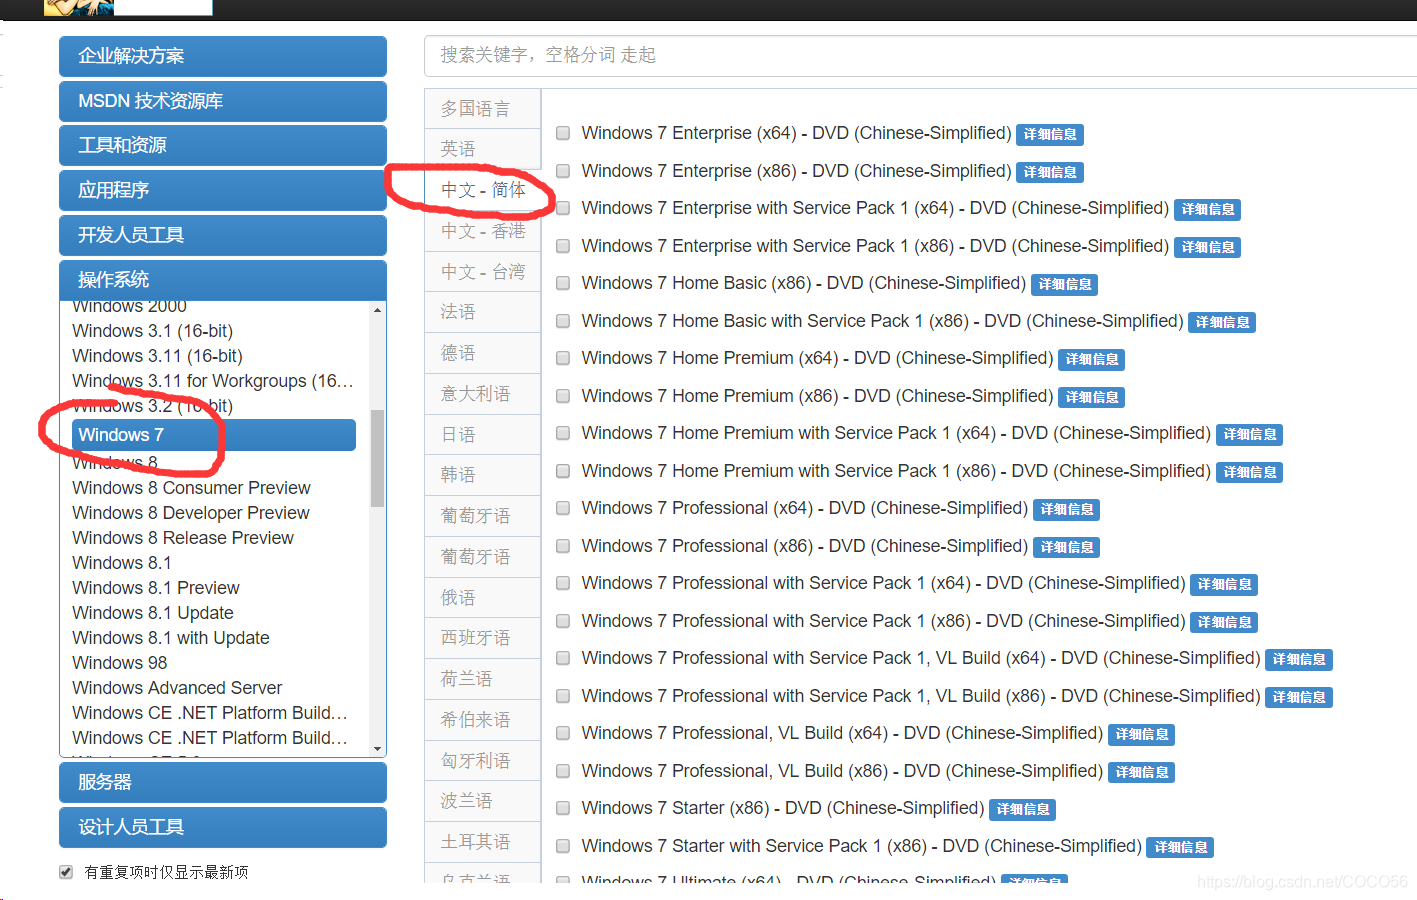Tick Windows 7 Professional, VL Build (x64) checkbox

tap(563, 733)
